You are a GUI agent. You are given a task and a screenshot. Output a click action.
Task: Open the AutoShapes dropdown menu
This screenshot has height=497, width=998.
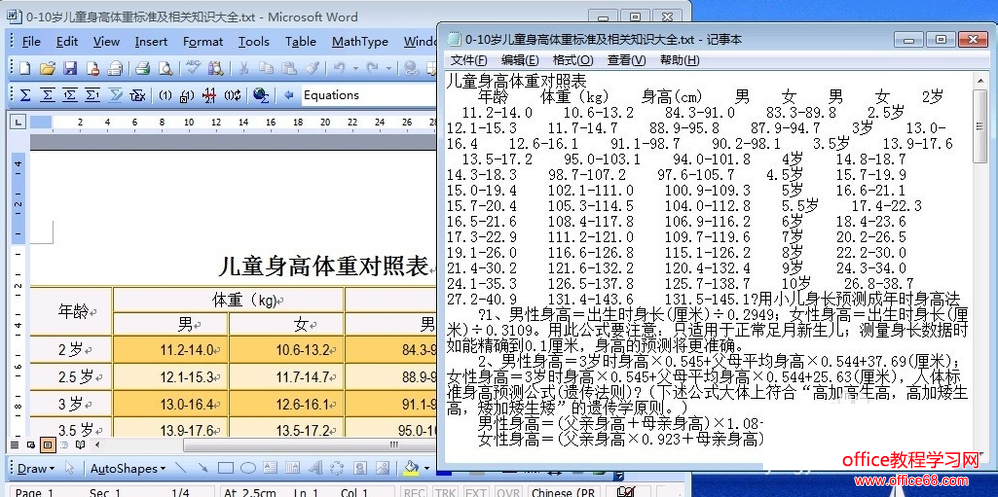pyautogui.click(x=127, y=469)
